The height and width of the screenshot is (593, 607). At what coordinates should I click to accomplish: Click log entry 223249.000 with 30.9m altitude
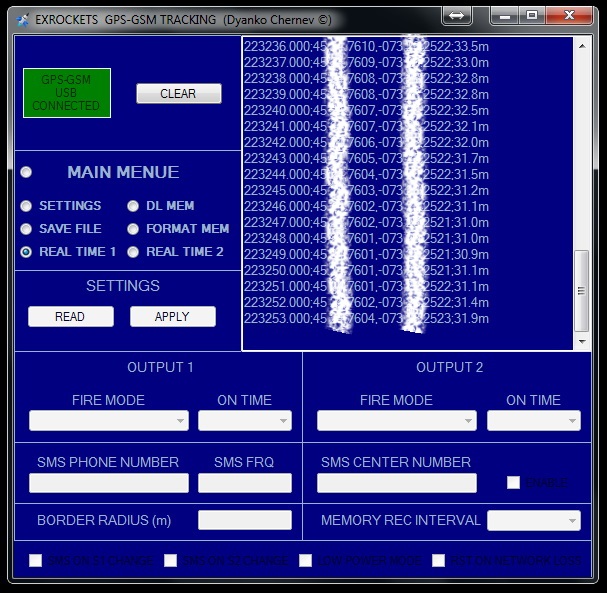coord(366,255)
